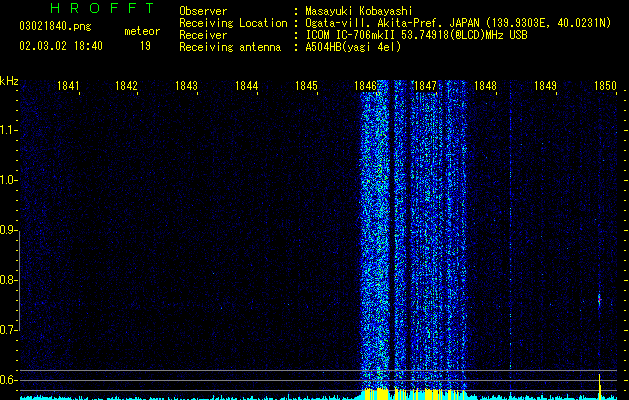Image resolution: width=629 pixels, height=400 pixels.
Task: Click the 1850 time axis marker
Action: (x=605, y=86)
